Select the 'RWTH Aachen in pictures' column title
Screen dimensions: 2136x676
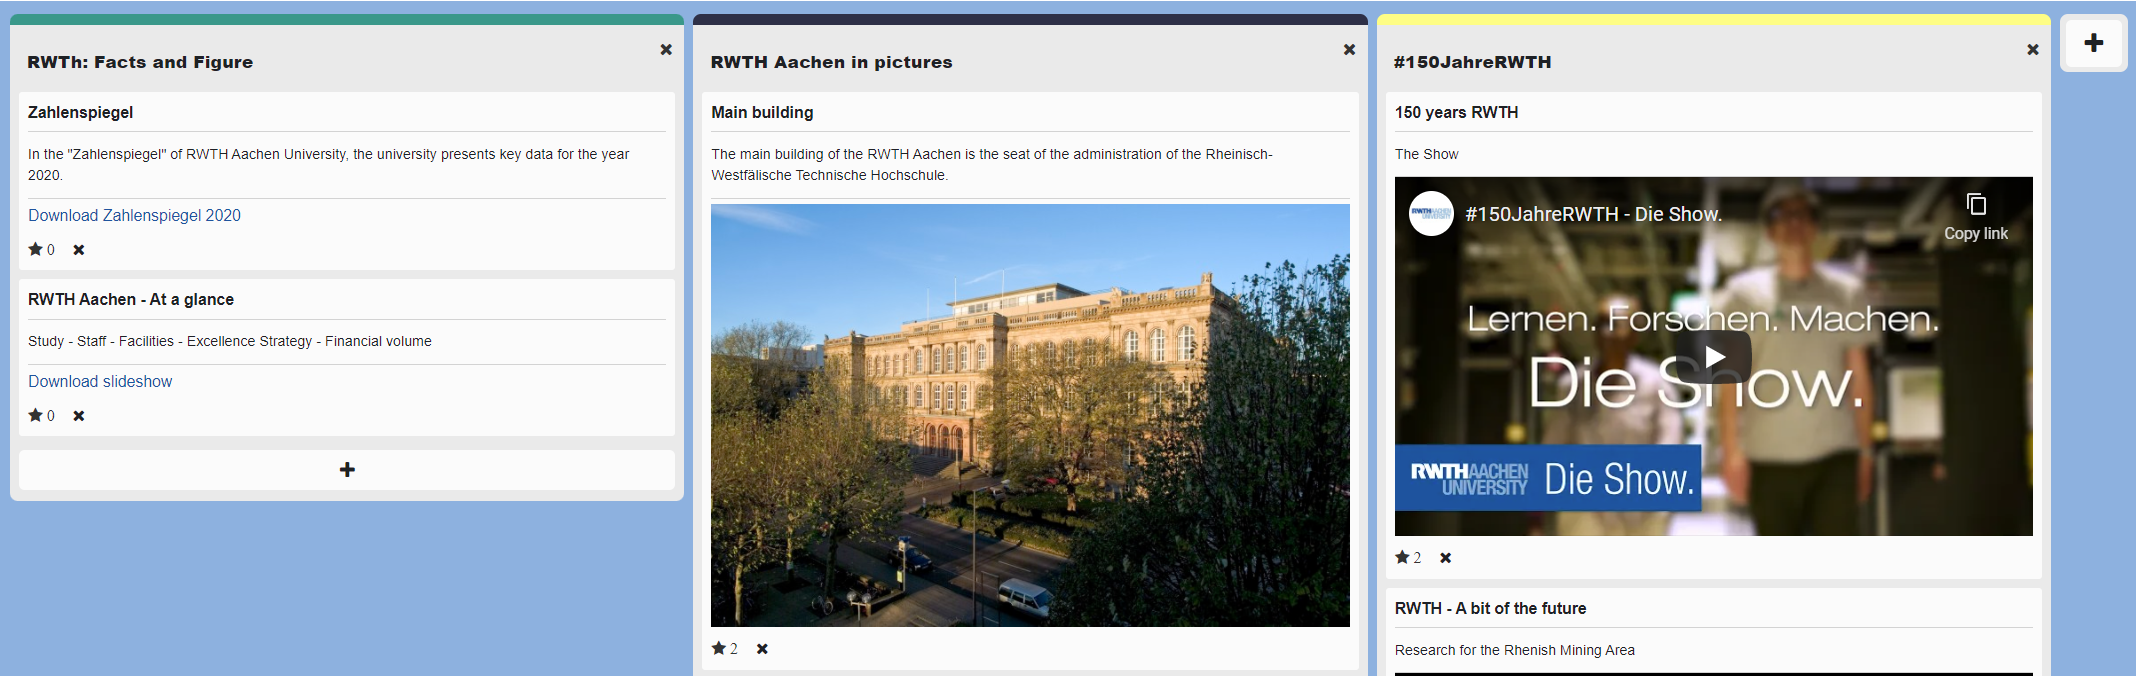click(831, 62)
